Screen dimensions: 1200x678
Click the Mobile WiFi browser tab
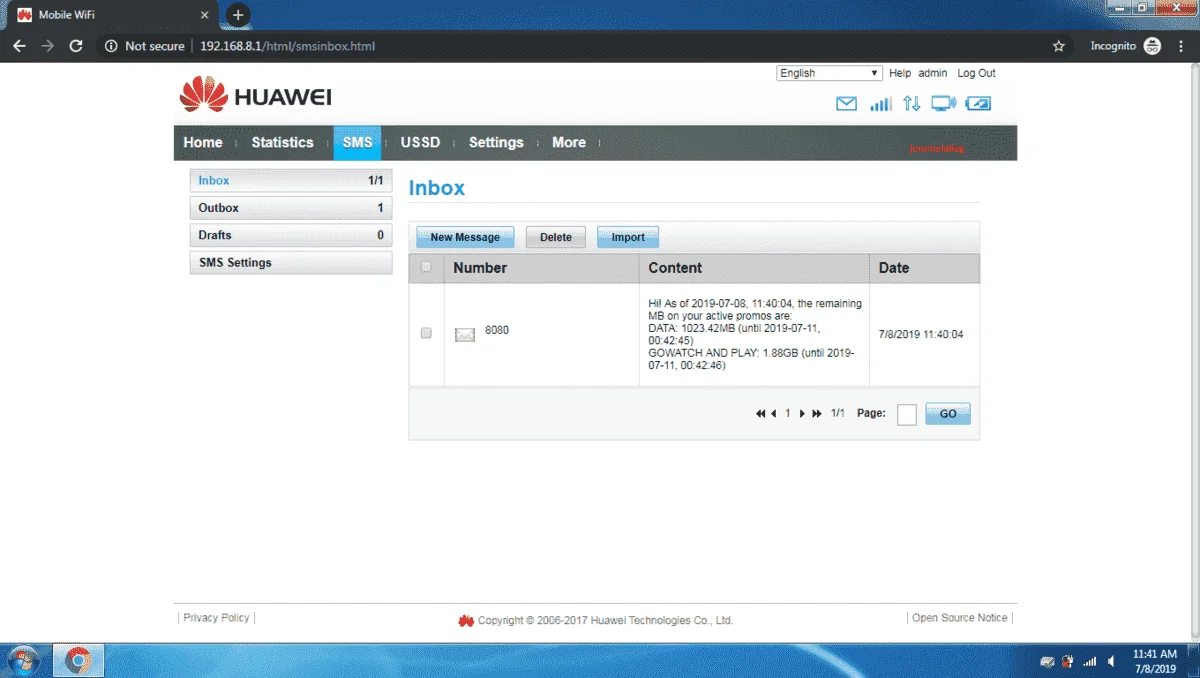tap(110, 15)
